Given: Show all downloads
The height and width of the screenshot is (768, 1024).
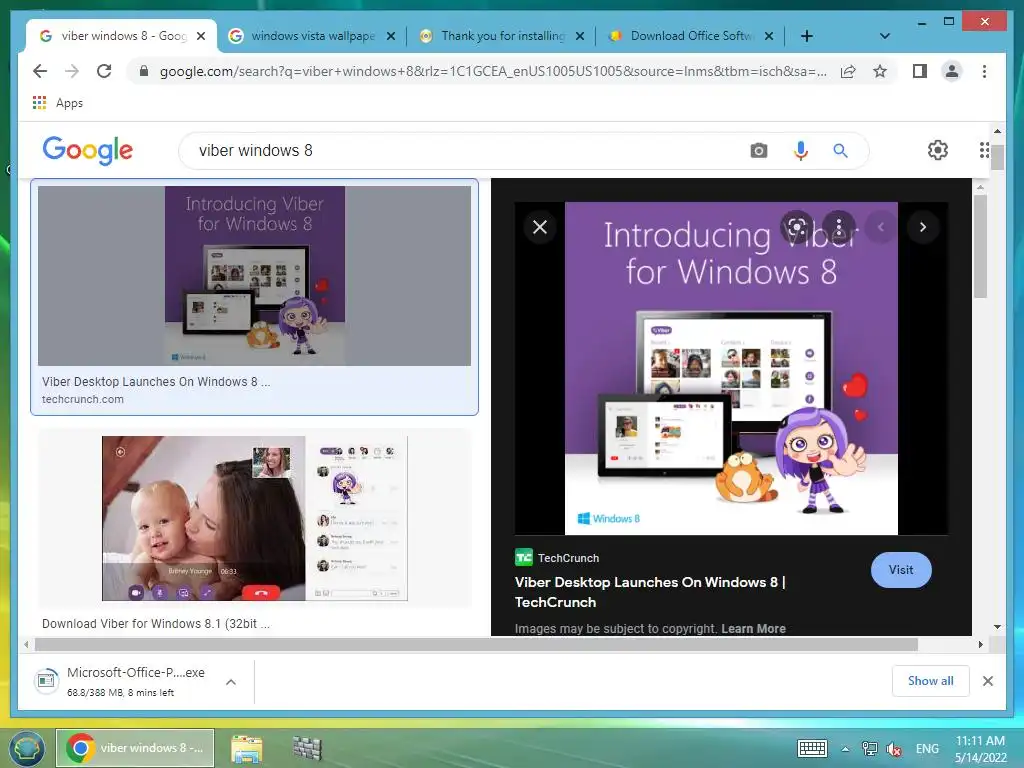Looking at the screenshot, I should (931, 681).
